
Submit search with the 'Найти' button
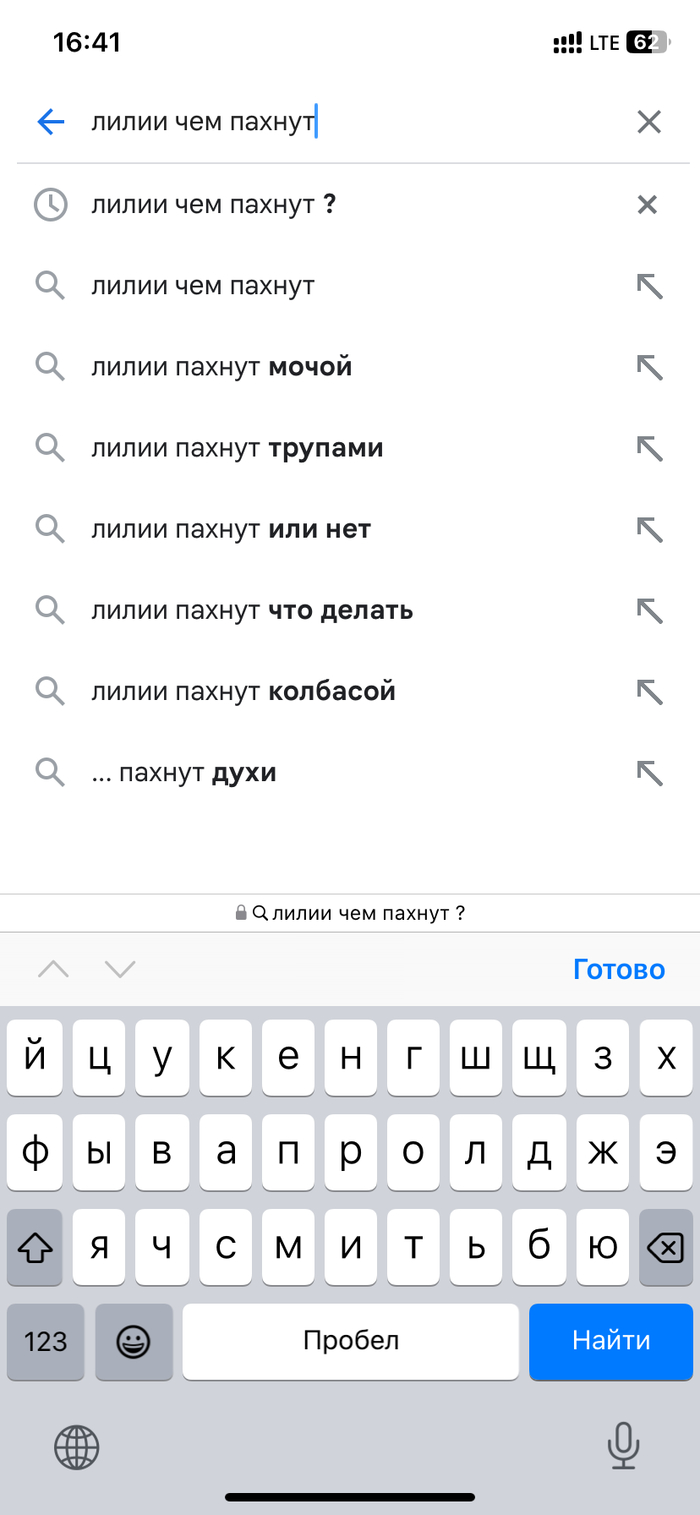click(611, 1341)
